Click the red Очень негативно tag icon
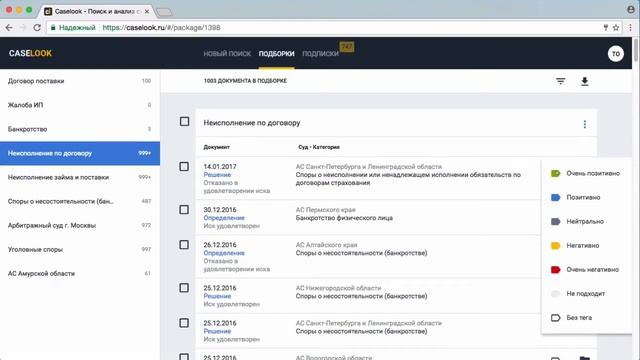This screenshot has width=640, height=360. tap(556, 270)
